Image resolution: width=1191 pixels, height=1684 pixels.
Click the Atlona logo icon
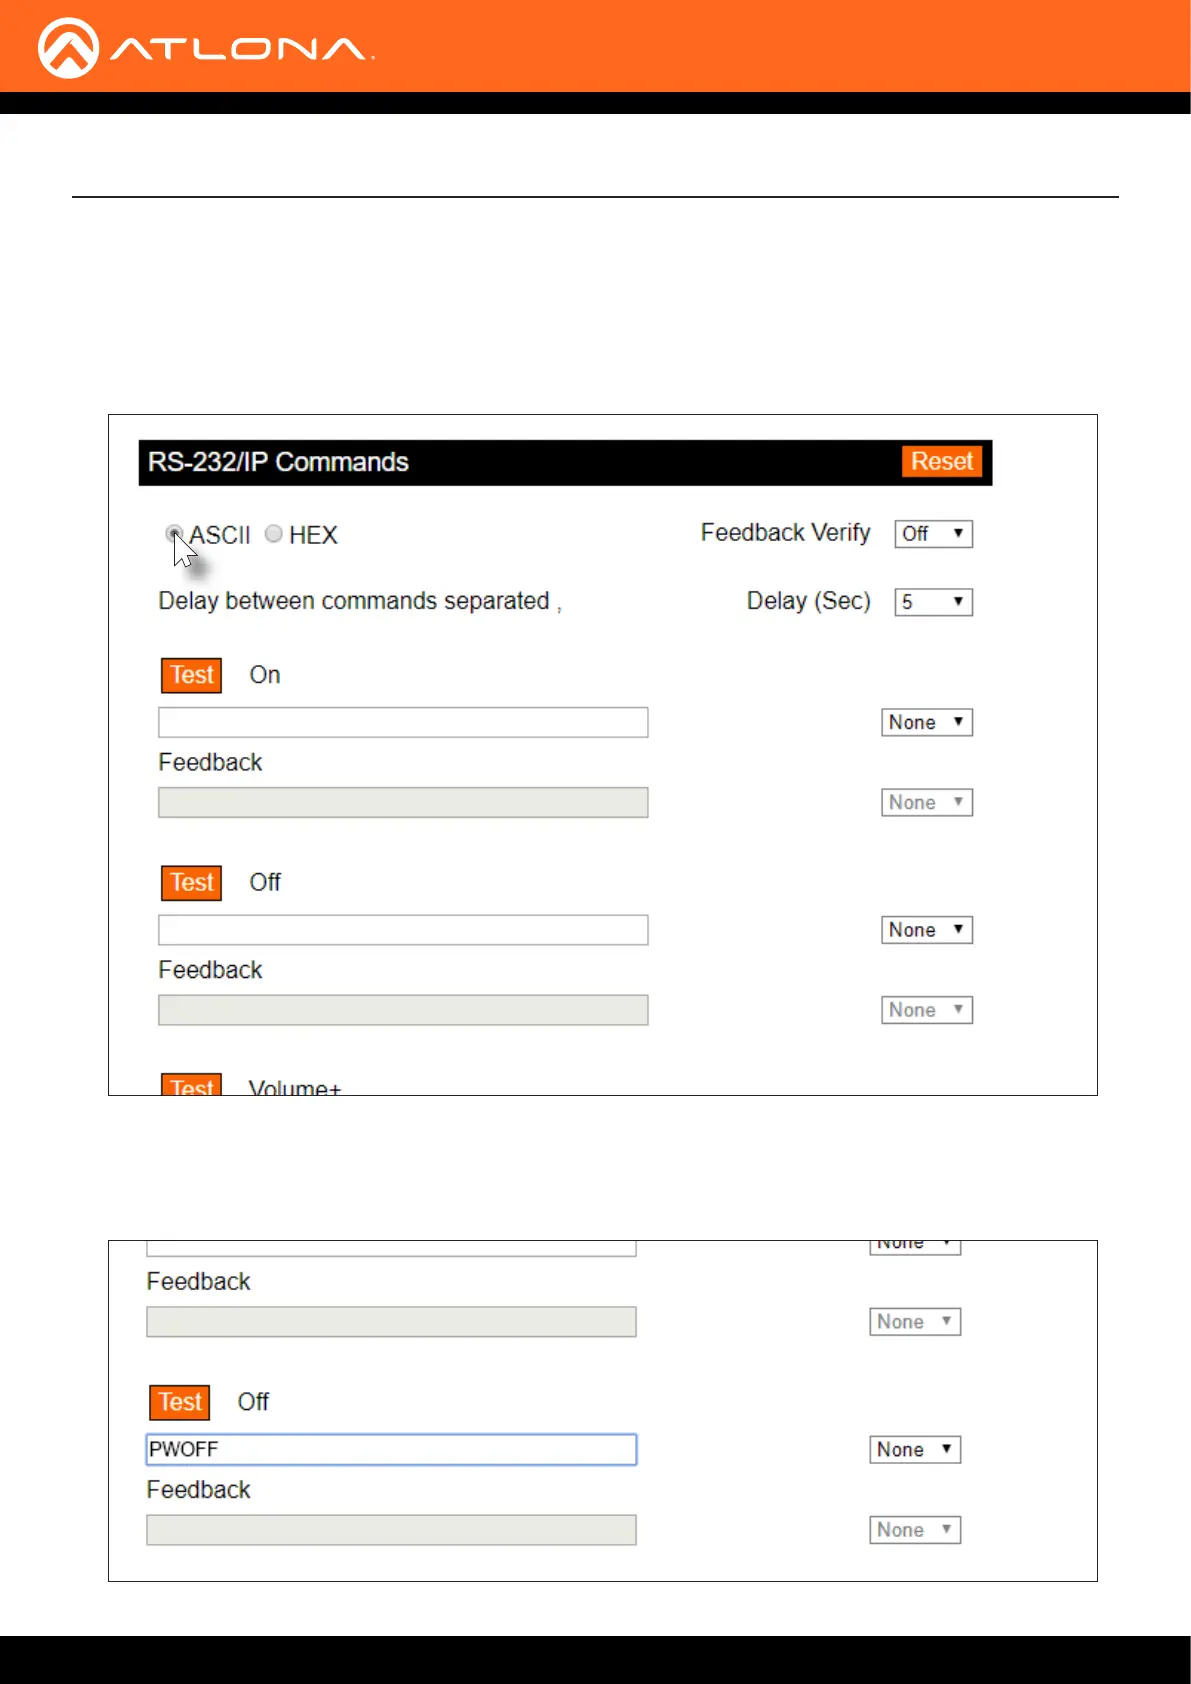[x=68, y=48]
